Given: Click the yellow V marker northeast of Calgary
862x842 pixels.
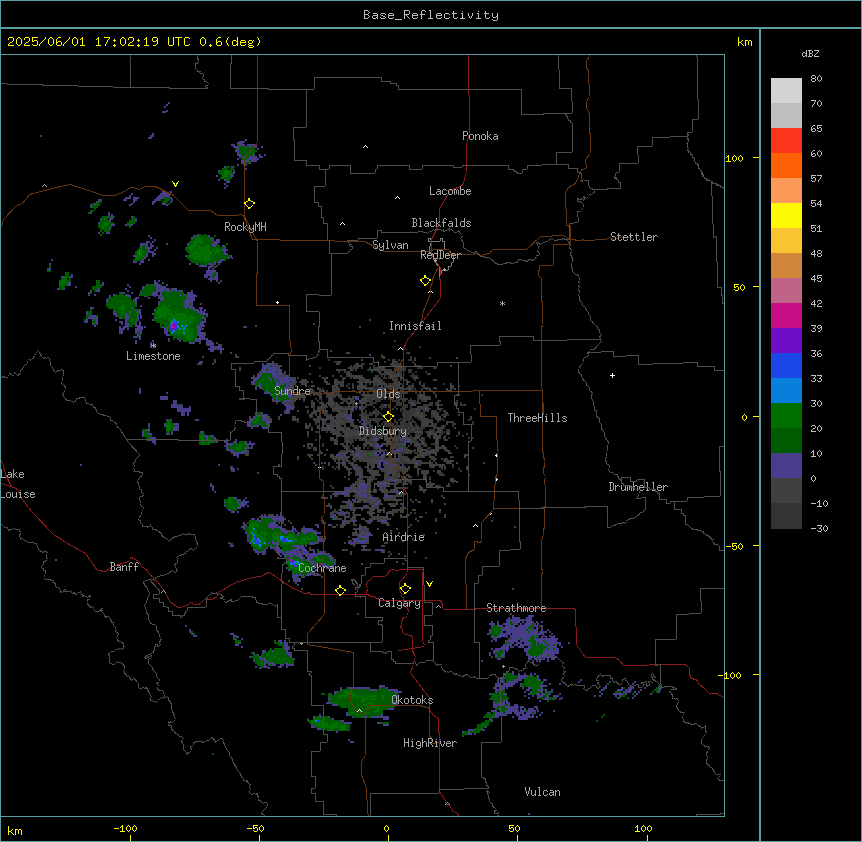Looking at the screenshot, I should [x=429, y=584].
